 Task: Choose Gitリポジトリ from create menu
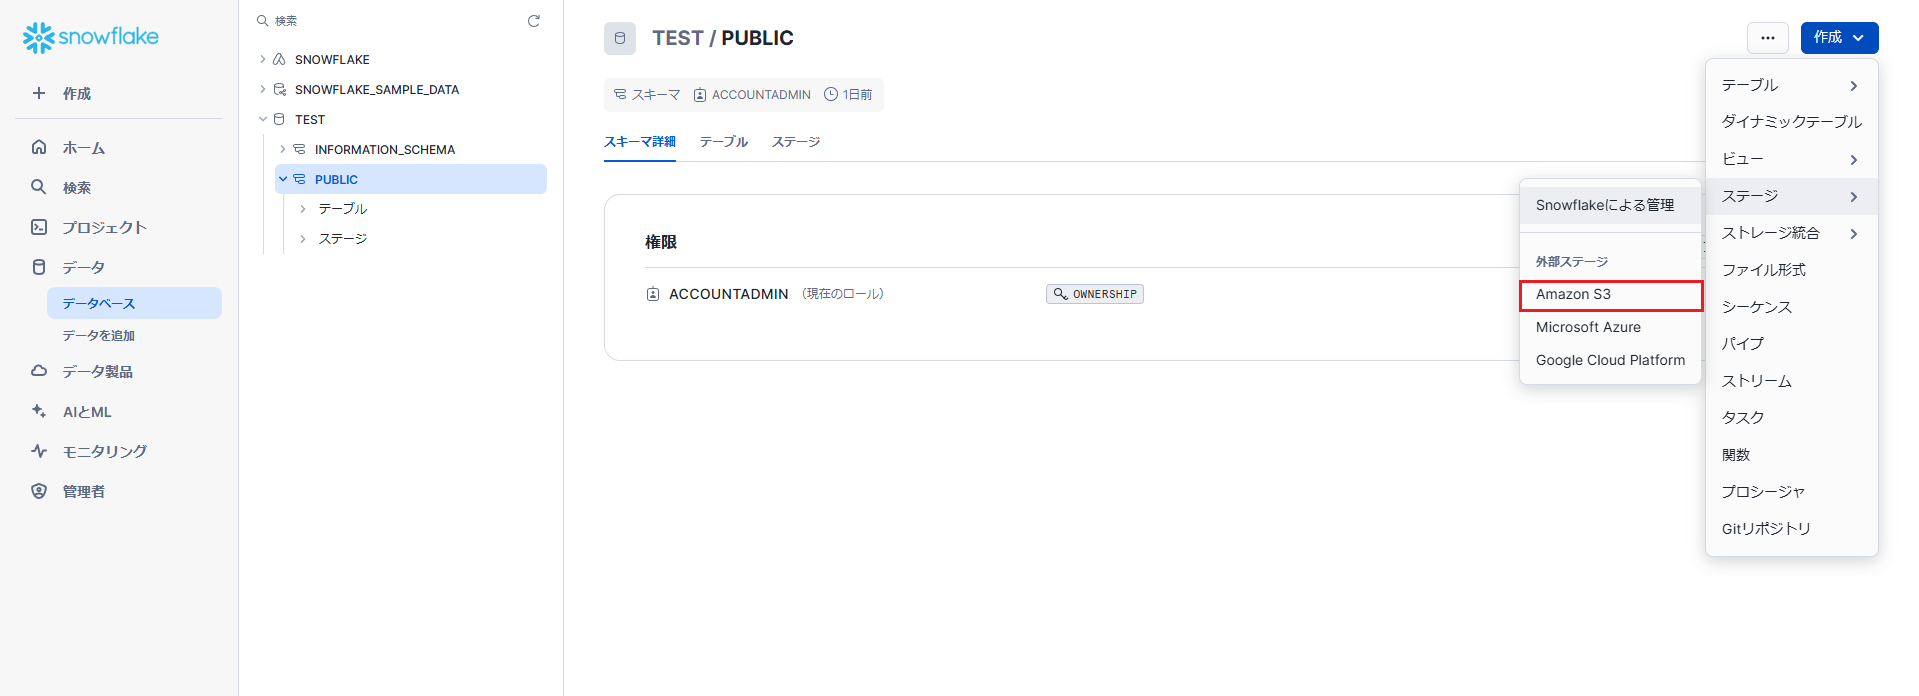1791,529
